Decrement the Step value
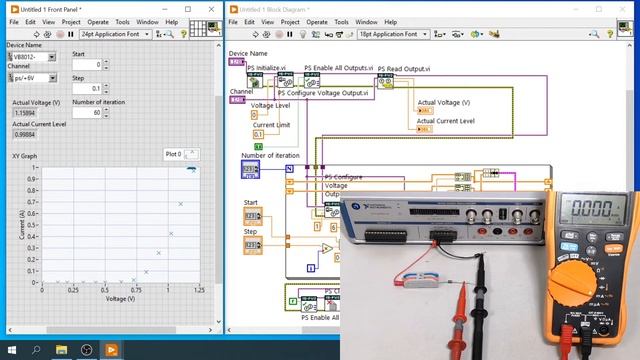 [x=106, y=91]
